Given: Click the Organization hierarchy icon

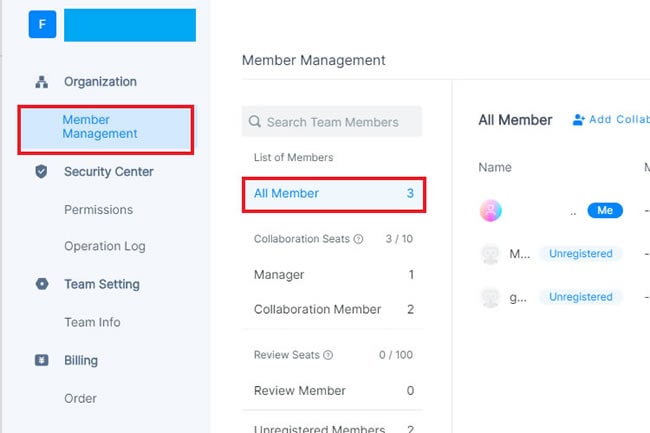Looking at the screenshot, I should click(41, 82).
